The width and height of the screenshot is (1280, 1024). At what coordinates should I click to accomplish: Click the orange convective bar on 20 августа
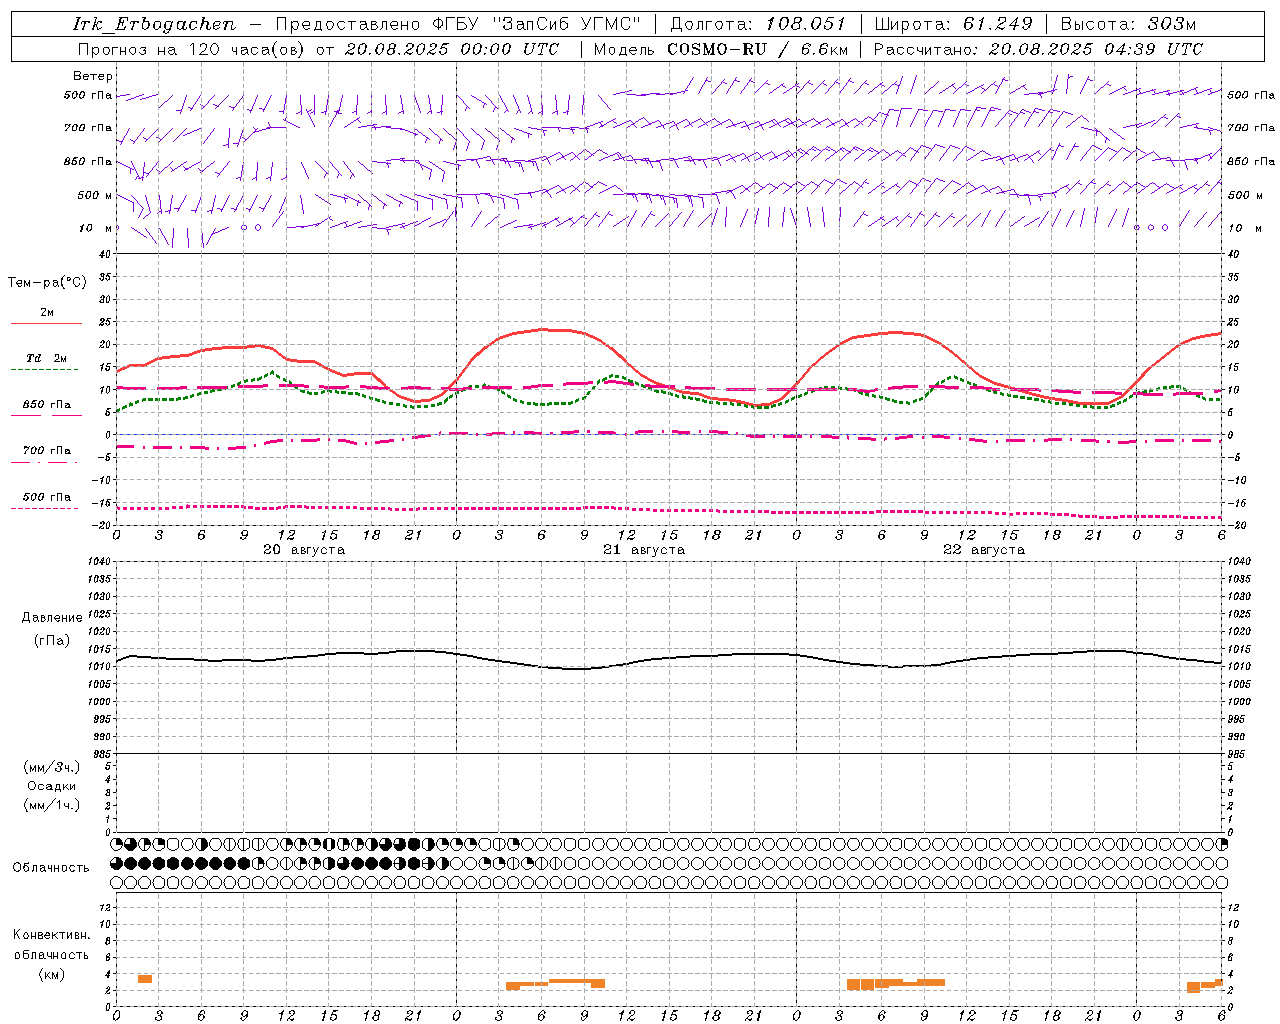(x=145, y=979)
